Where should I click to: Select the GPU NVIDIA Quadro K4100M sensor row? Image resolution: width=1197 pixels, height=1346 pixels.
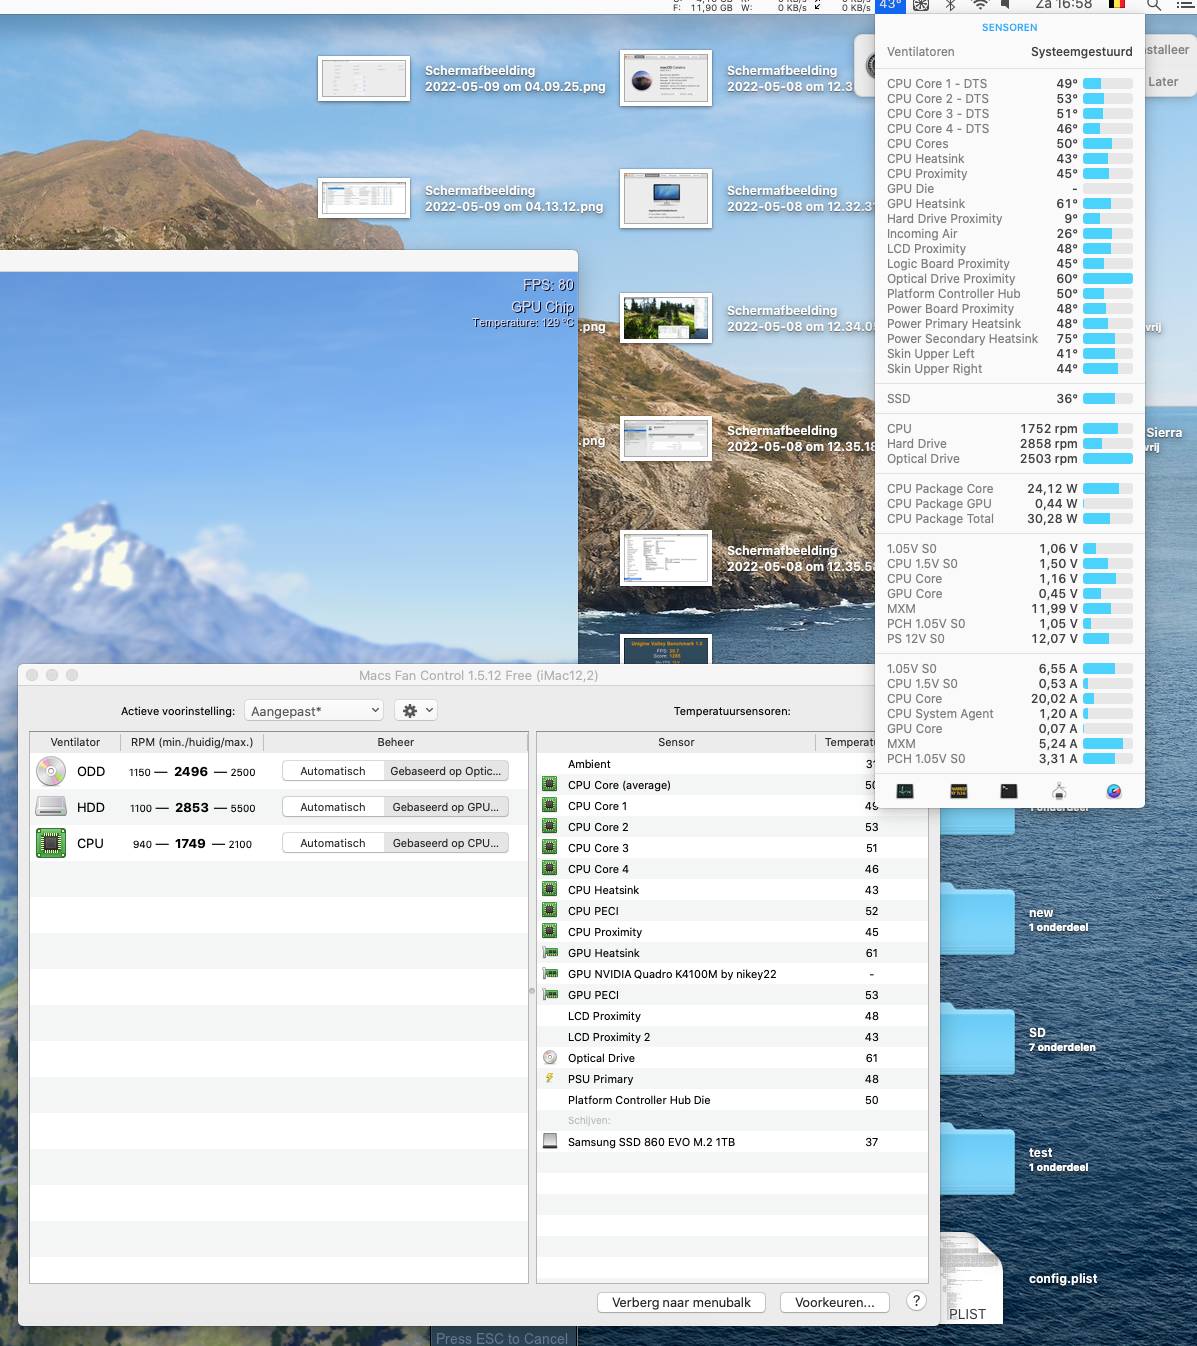click(732, 974)
